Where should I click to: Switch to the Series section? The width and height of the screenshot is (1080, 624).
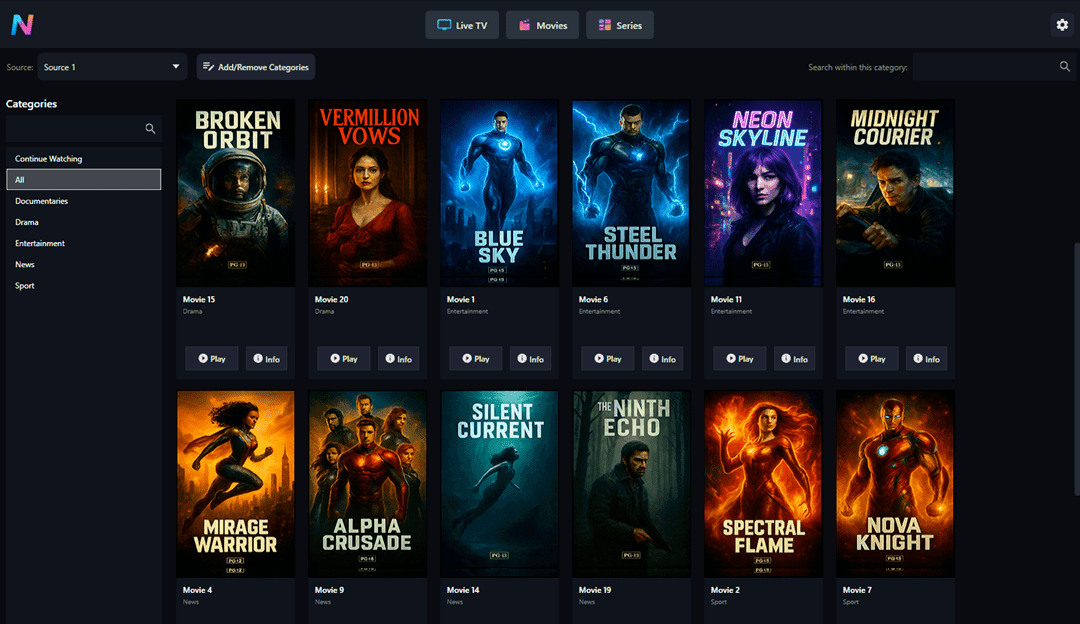coord(619,25)
